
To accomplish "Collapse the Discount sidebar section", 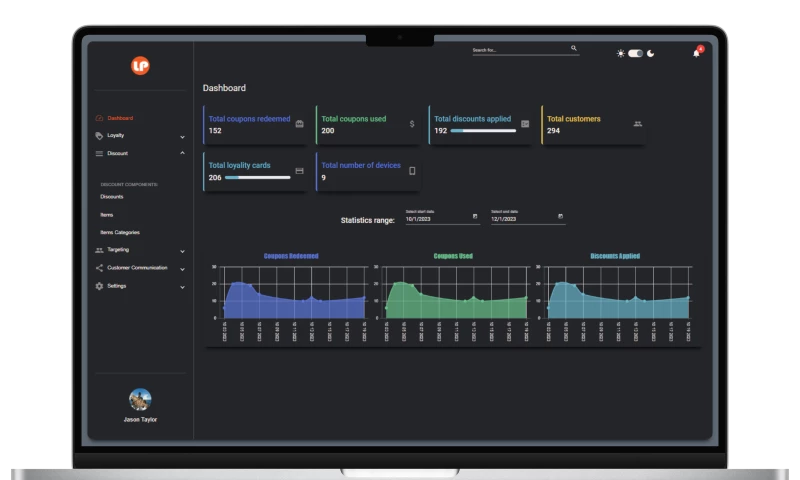I will 182,153.
